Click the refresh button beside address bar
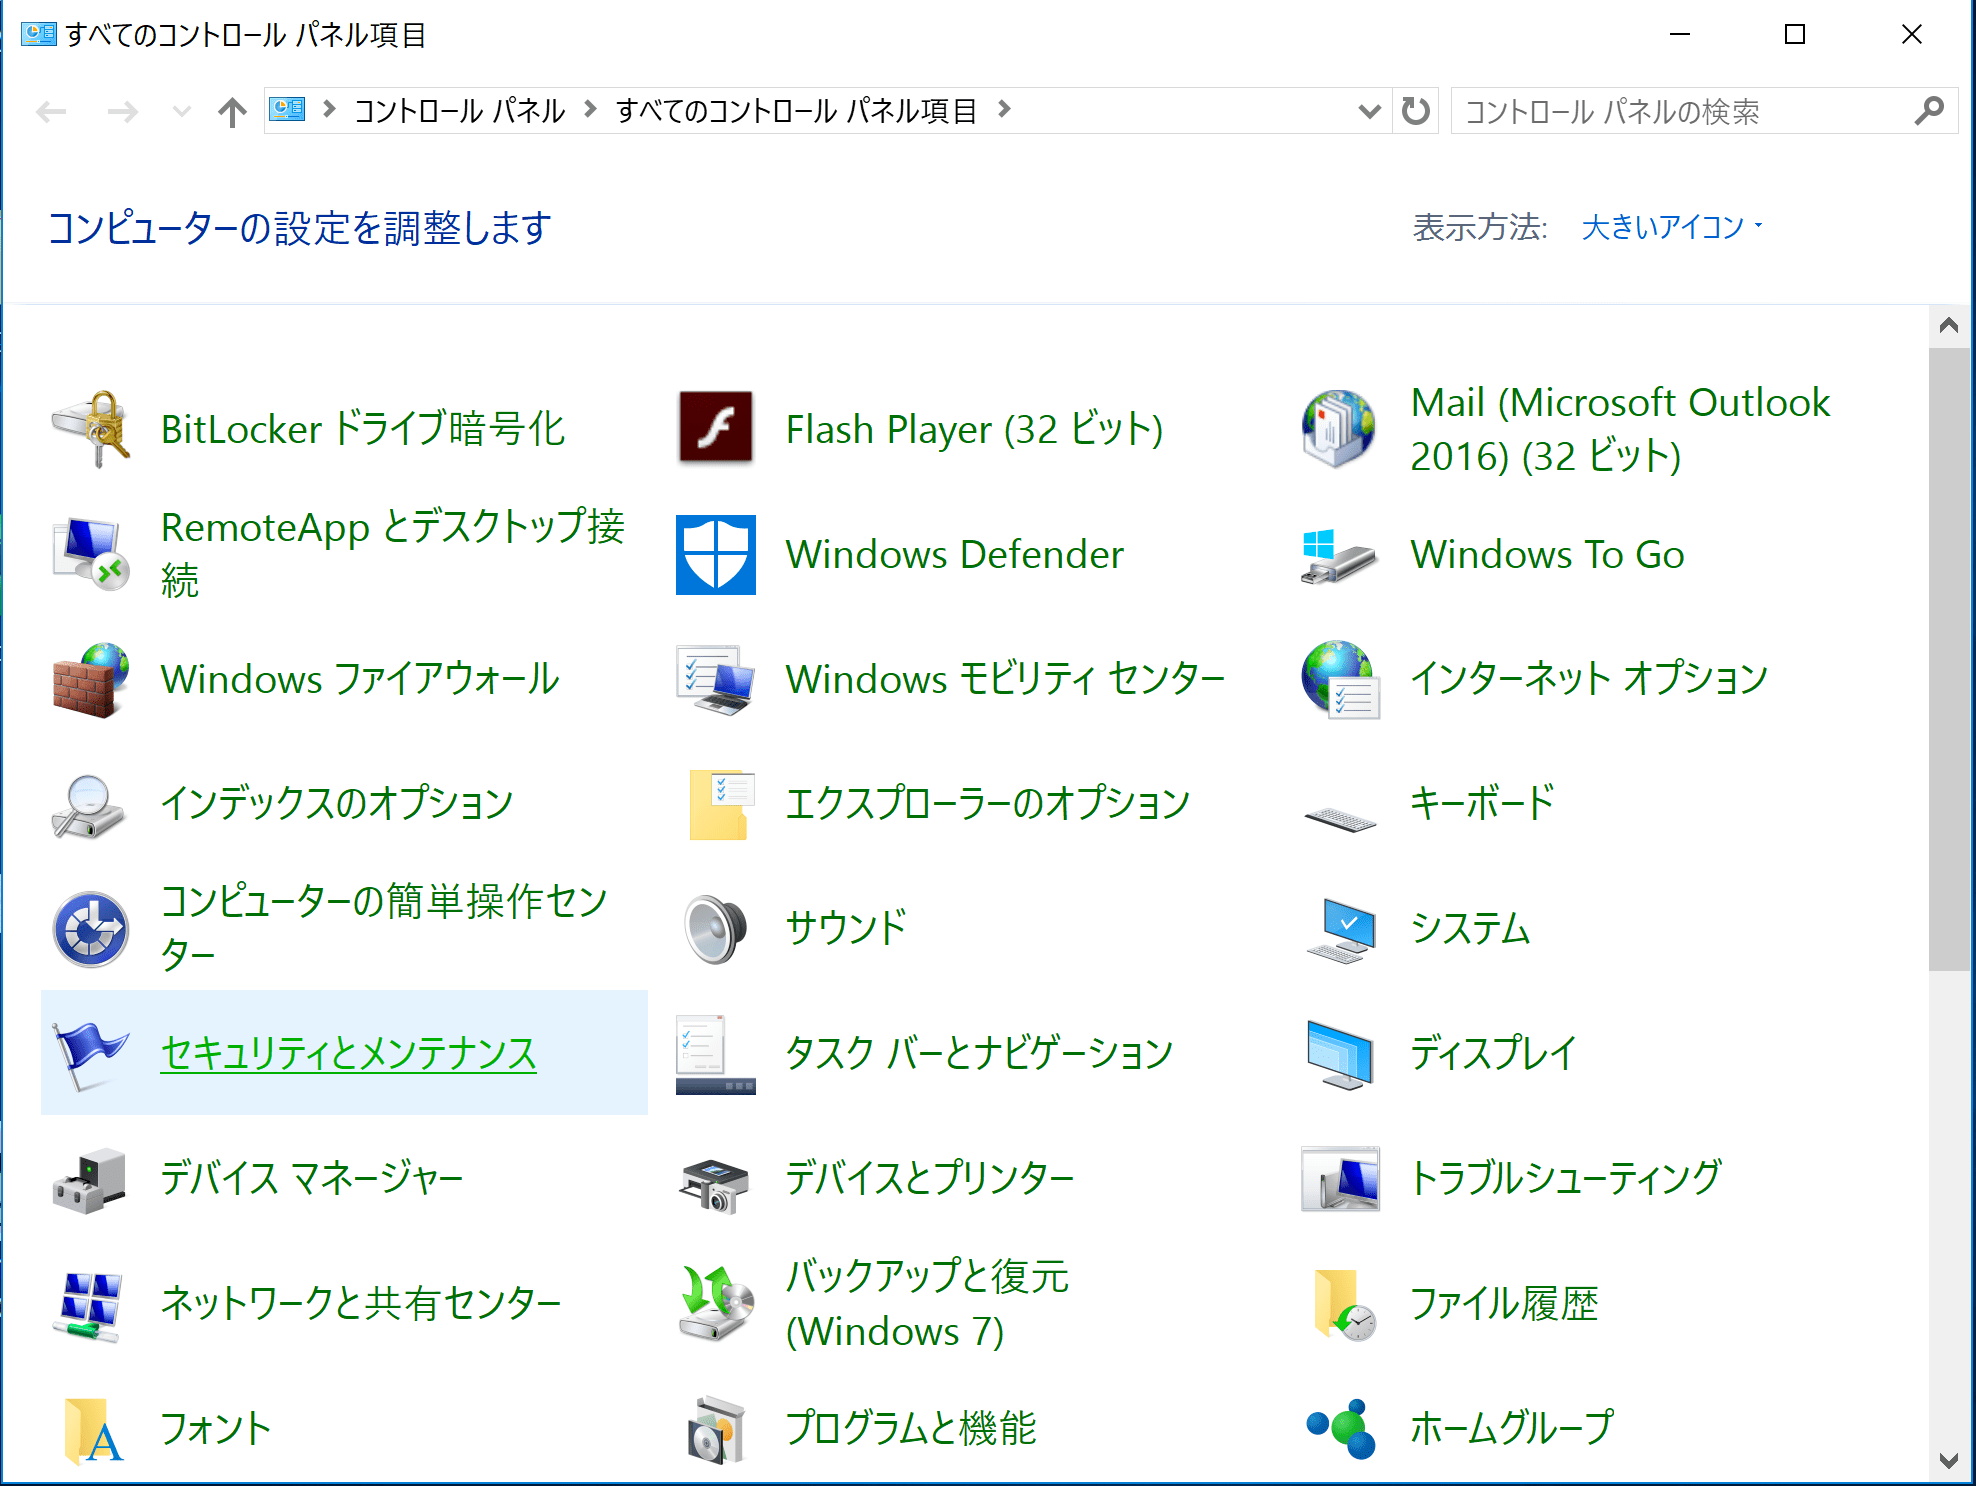The width and height of the screenshot is (1976, 1486). (1415, 111)
